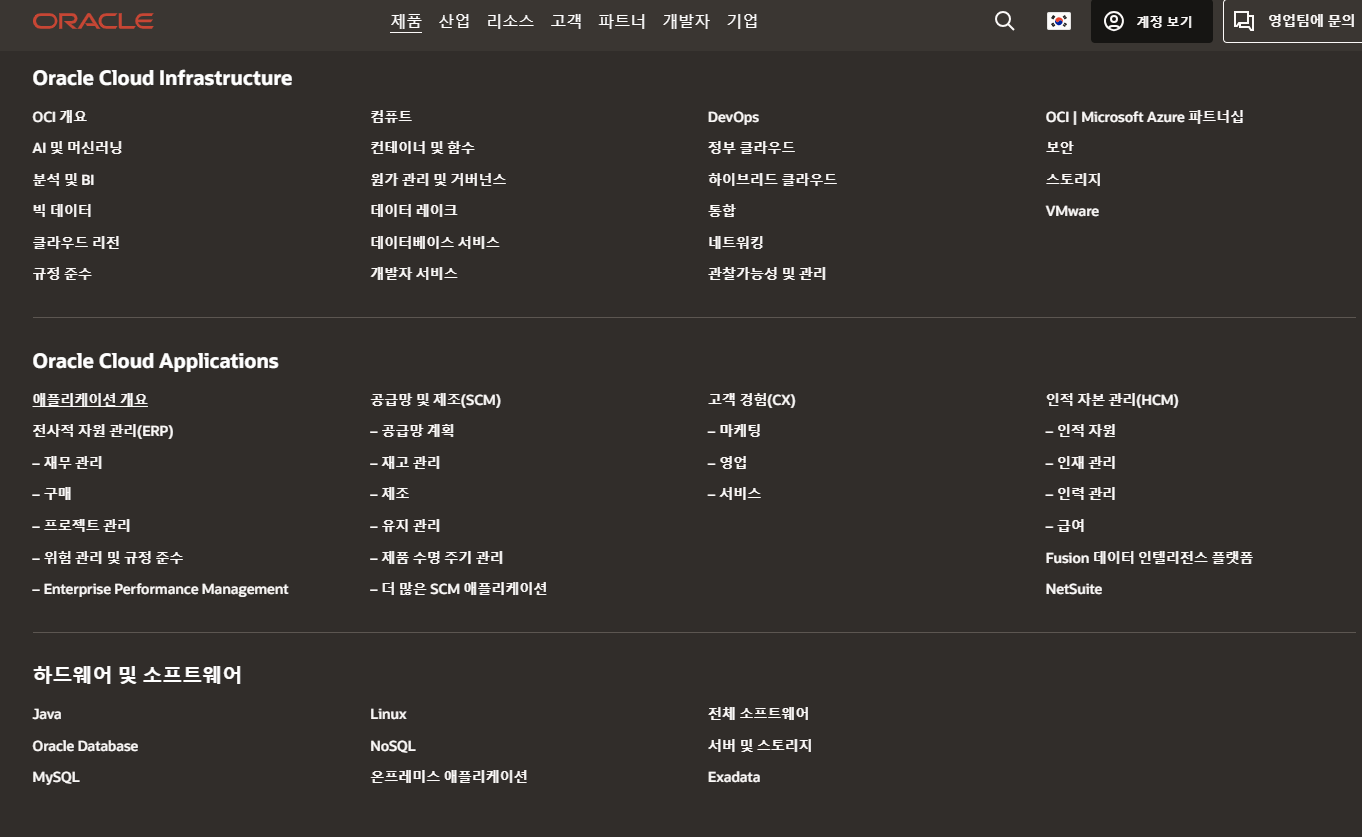Open 네트워킹 link

(735, 243)
